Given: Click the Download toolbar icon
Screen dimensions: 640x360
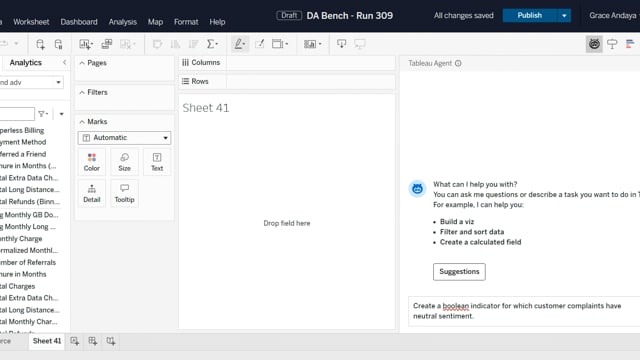Looking at the screenshot, I should 342,44.
